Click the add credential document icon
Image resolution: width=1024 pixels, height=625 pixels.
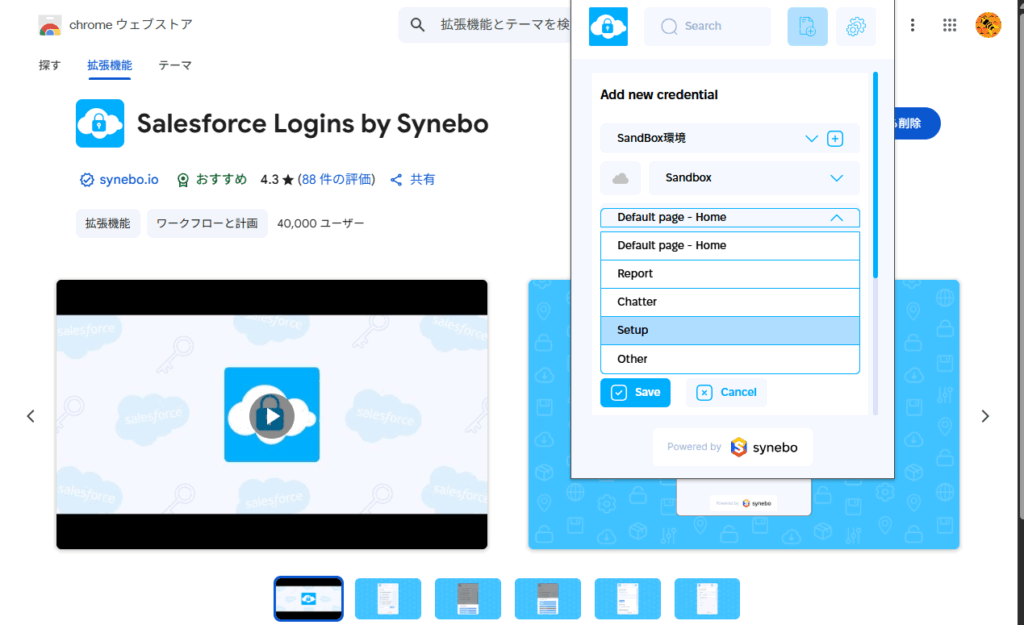point(807,27)
